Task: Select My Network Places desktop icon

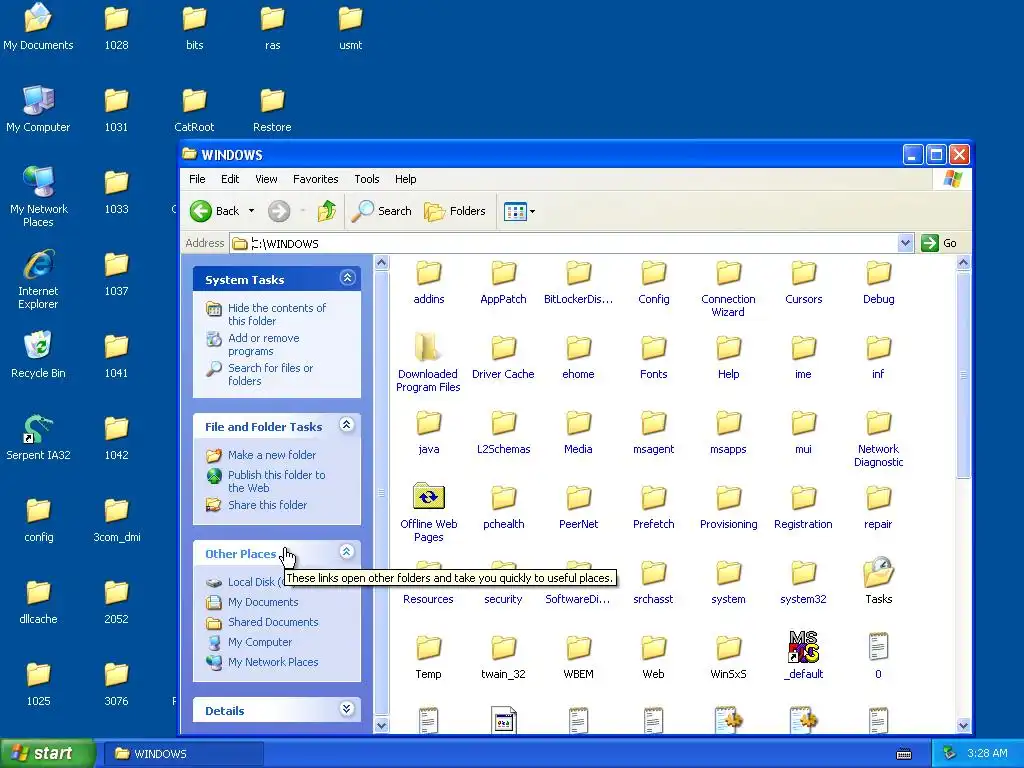Action: [38, 197]
